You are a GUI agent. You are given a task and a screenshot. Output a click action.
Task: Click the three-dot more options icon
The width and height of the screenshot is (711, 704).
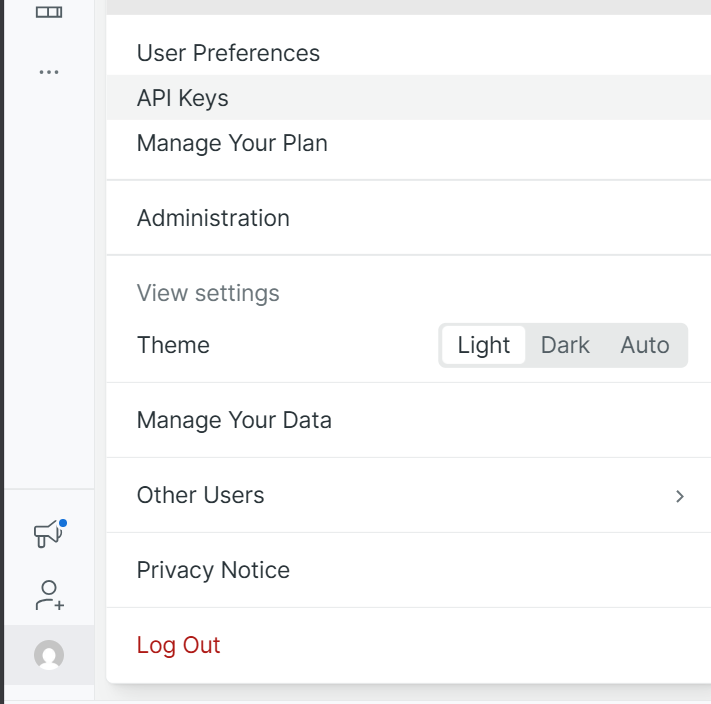tap(48, 72)
